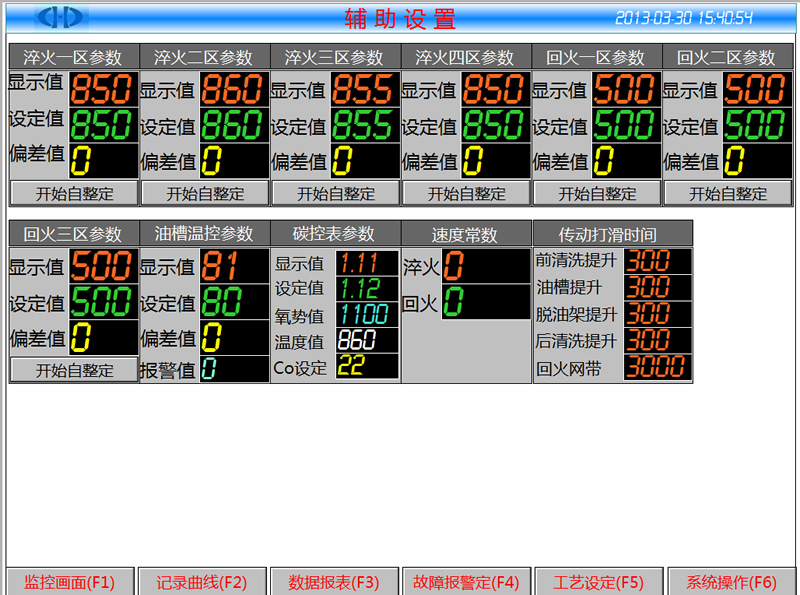Select 淬火三区 display value 855
Screen dimensions: 800x595
365,89
